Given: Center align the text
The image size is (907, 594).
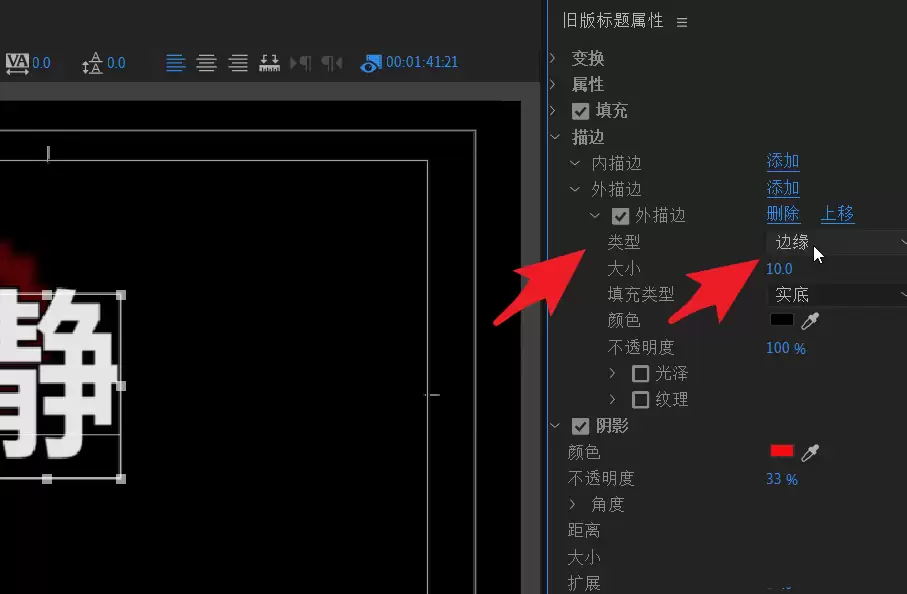Looking at the screenshot, I should (x=207, y=62).
